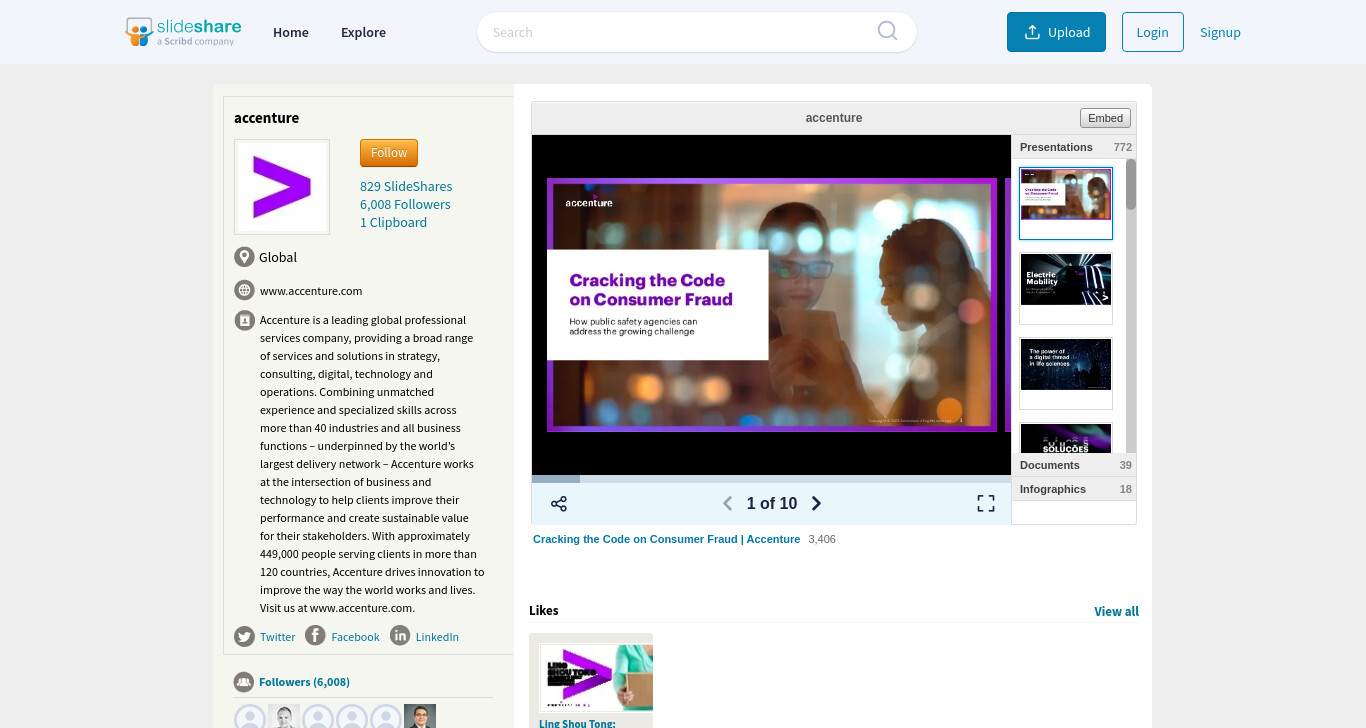Open the LinkedIn text link
The image size is (1366, 728).
coord(437,637)
